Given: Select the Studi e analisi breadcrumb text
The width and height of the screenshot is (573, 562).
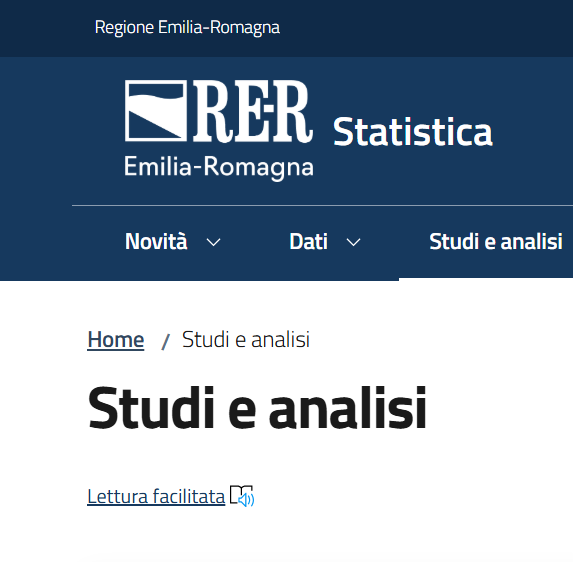Looking at the screenshot, I should click(246, 339).
